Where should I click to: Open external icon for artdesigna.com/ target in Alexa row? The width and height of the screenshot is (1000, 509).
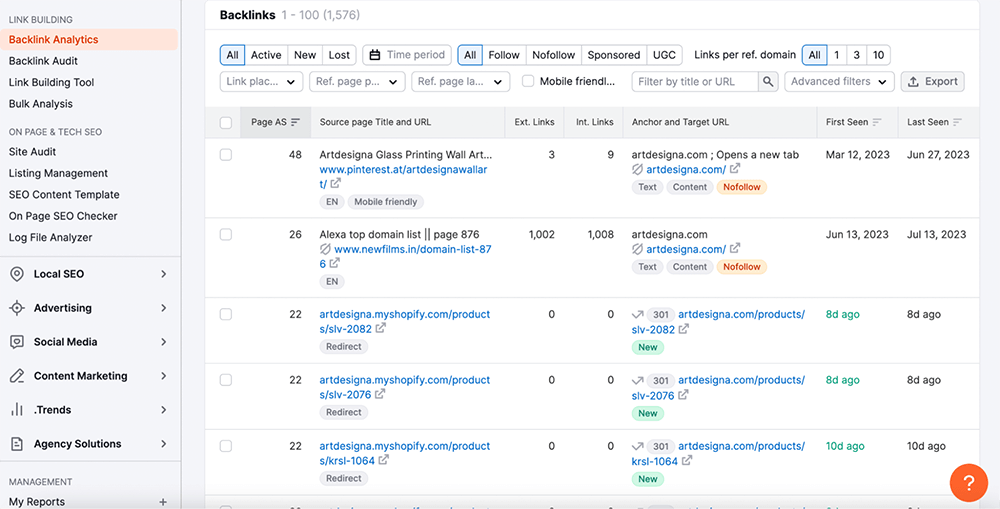tap(735, 248)
